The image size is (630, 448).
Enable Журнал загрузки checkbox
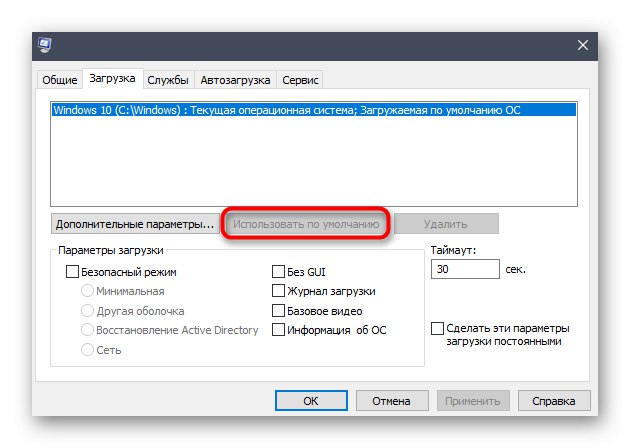pos(278,290)
